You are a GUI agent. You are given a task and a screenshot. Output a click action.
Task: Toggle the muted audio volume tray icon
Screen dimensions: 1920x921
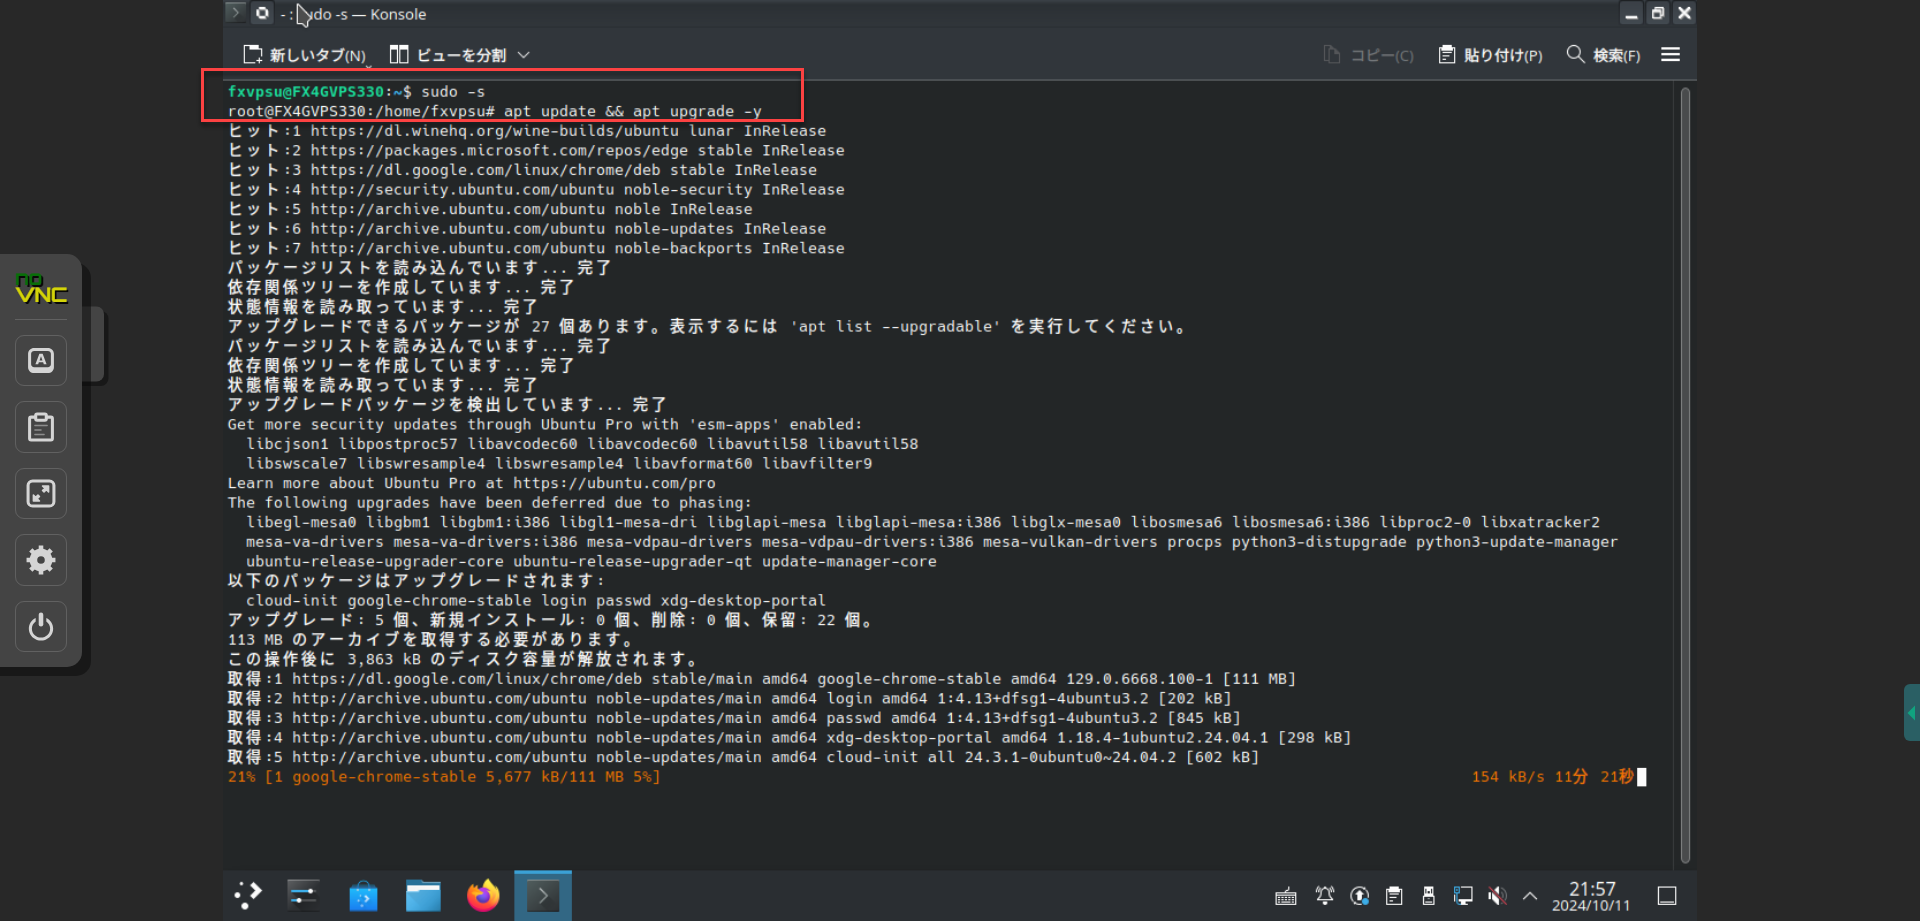tap(1497, 896)
